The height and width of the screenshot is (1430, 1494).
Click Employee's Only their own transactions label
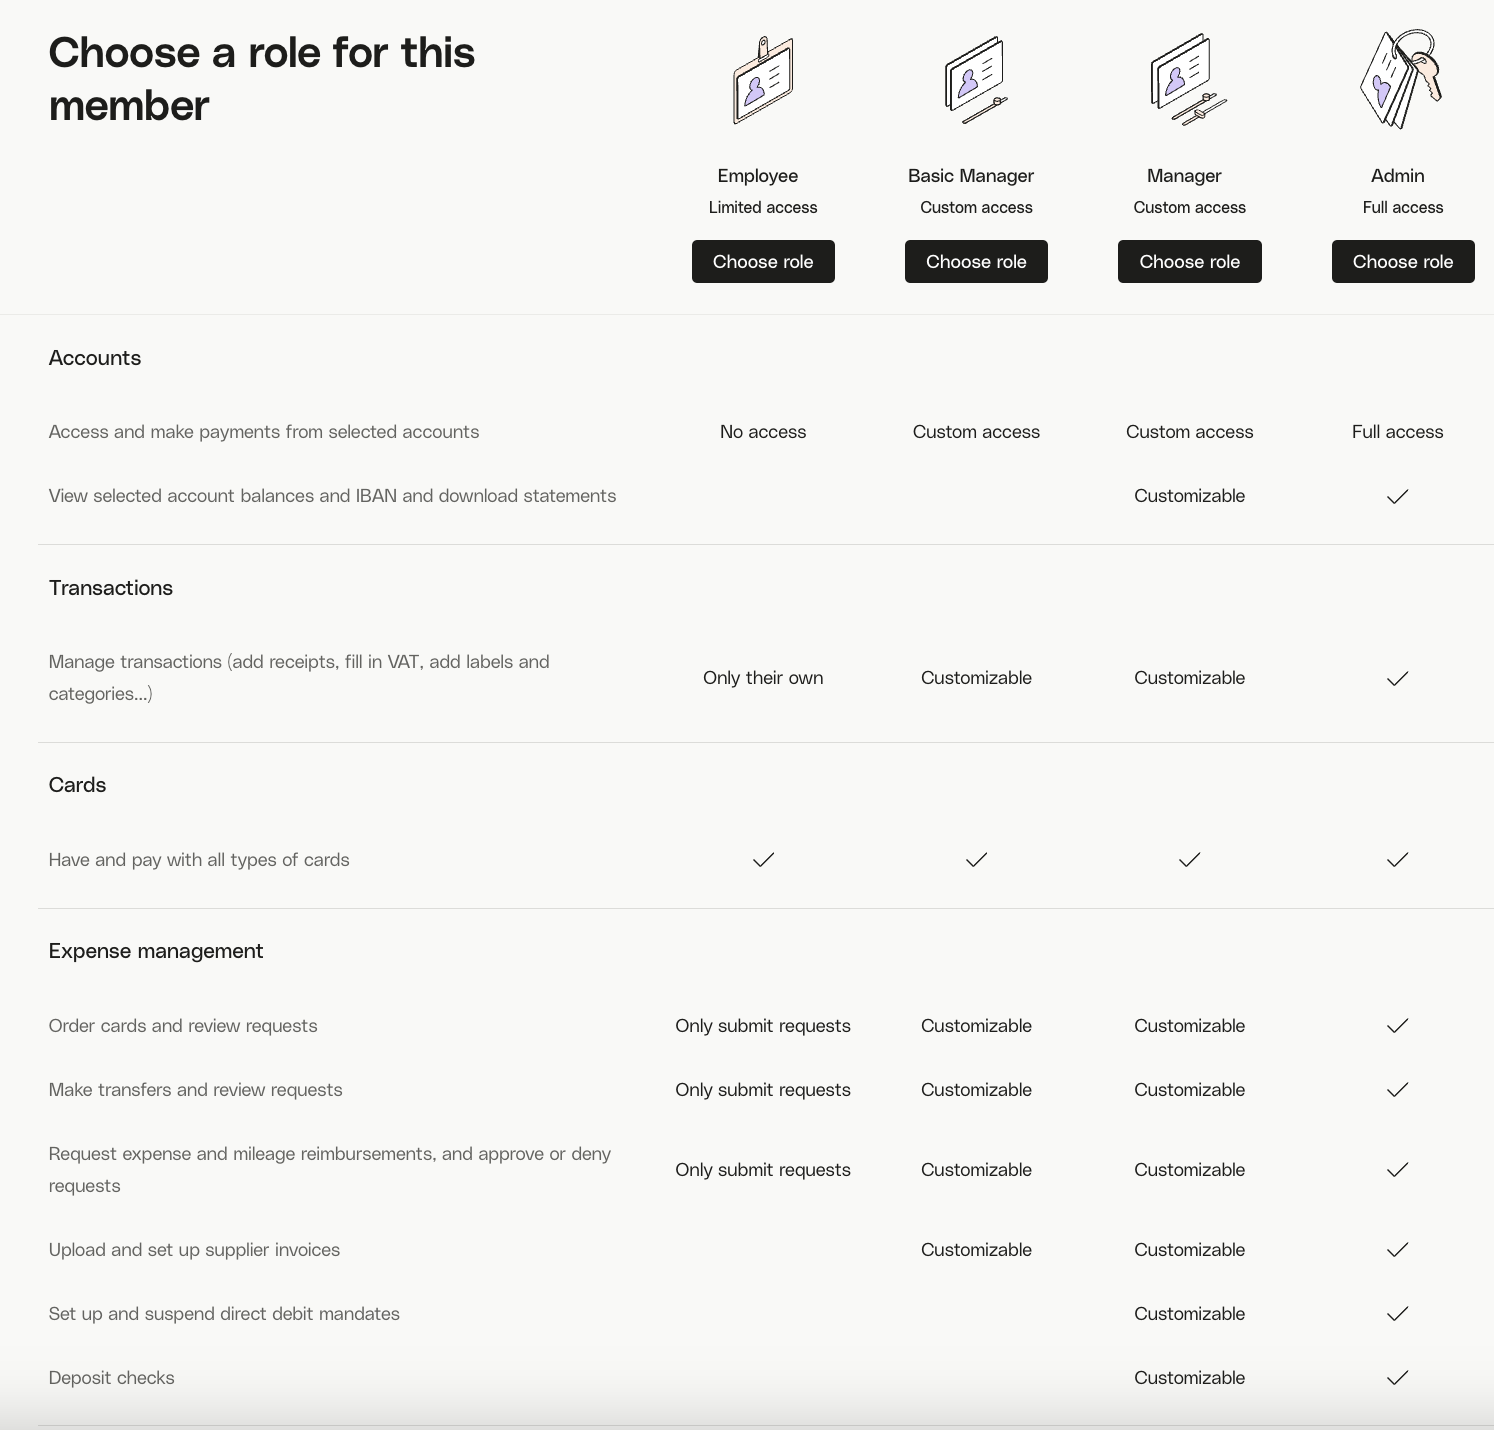763,678
